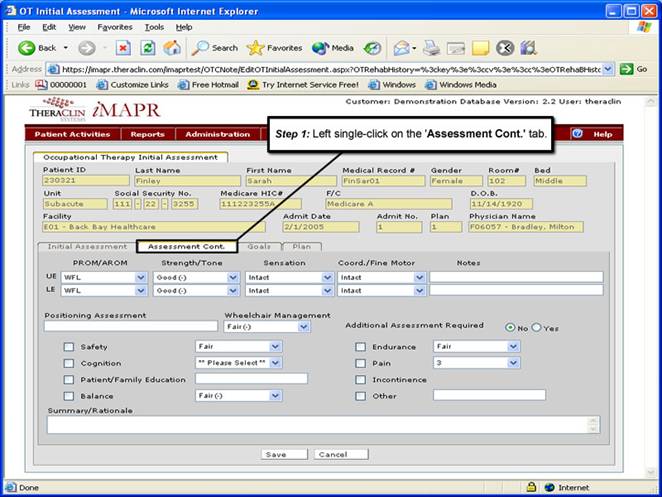Image resolution: width=662 pixels, height=497 pixels.
Task: Open the Tools menu
Action: [153, 26]
